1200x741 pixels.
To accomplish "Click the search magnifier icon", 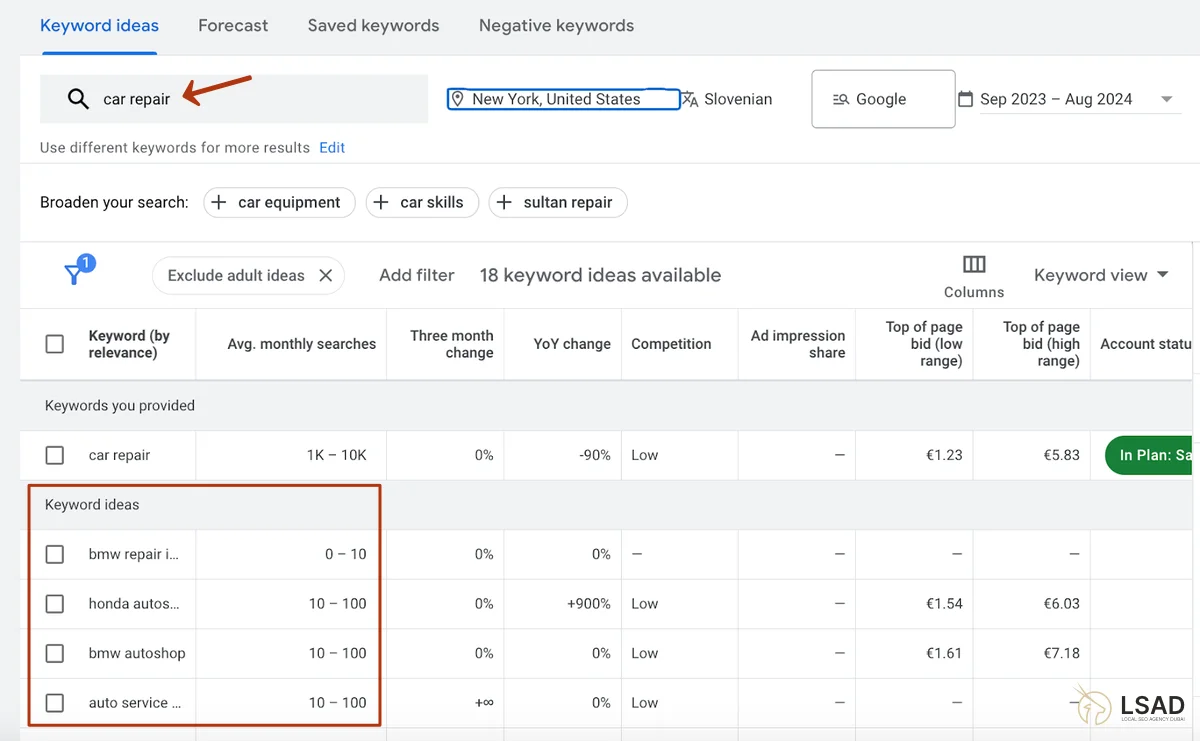I will (x=78, y=99).
